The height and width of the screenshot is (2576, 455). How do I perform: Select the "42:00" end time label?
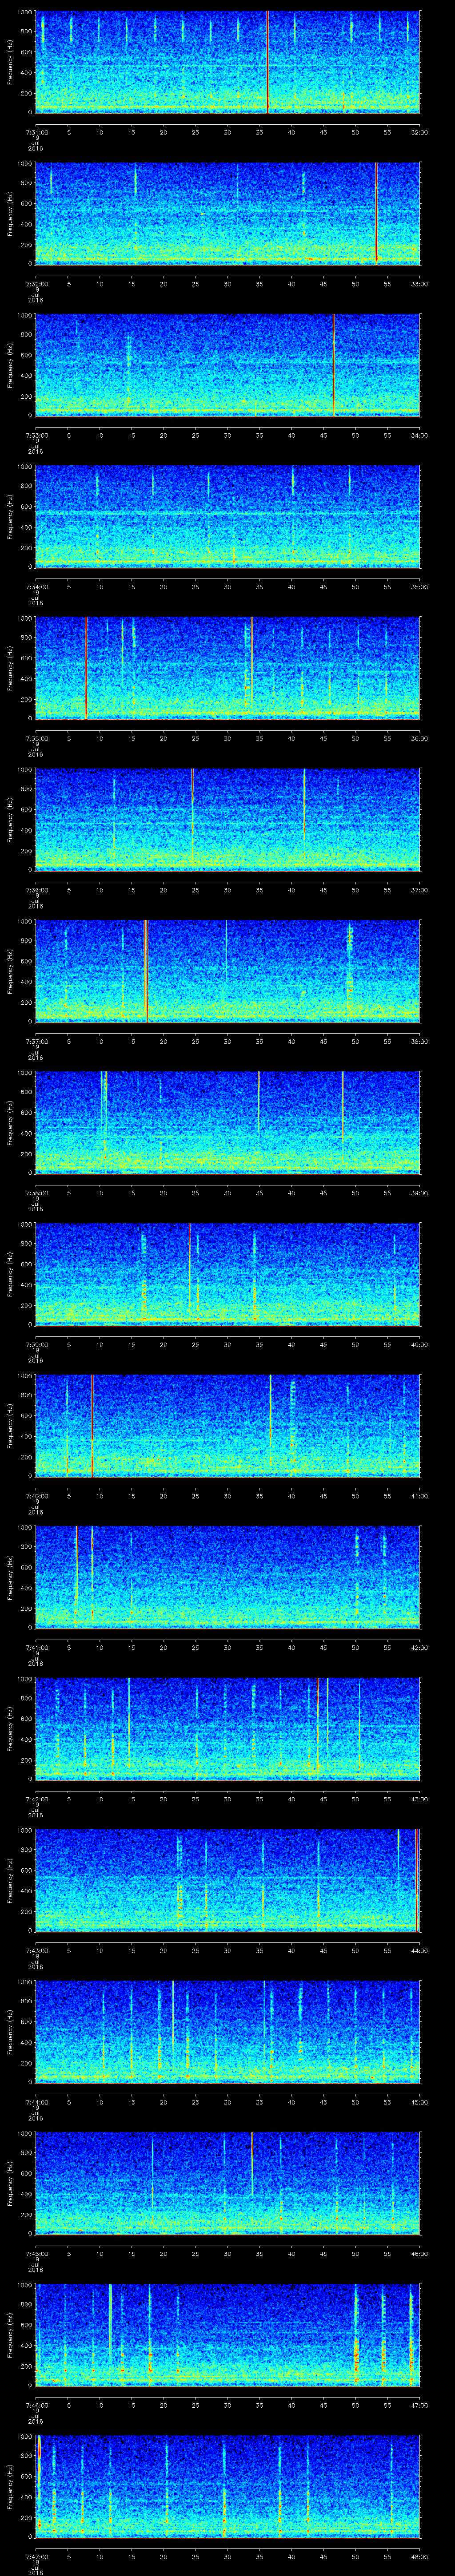point(419,1647)
